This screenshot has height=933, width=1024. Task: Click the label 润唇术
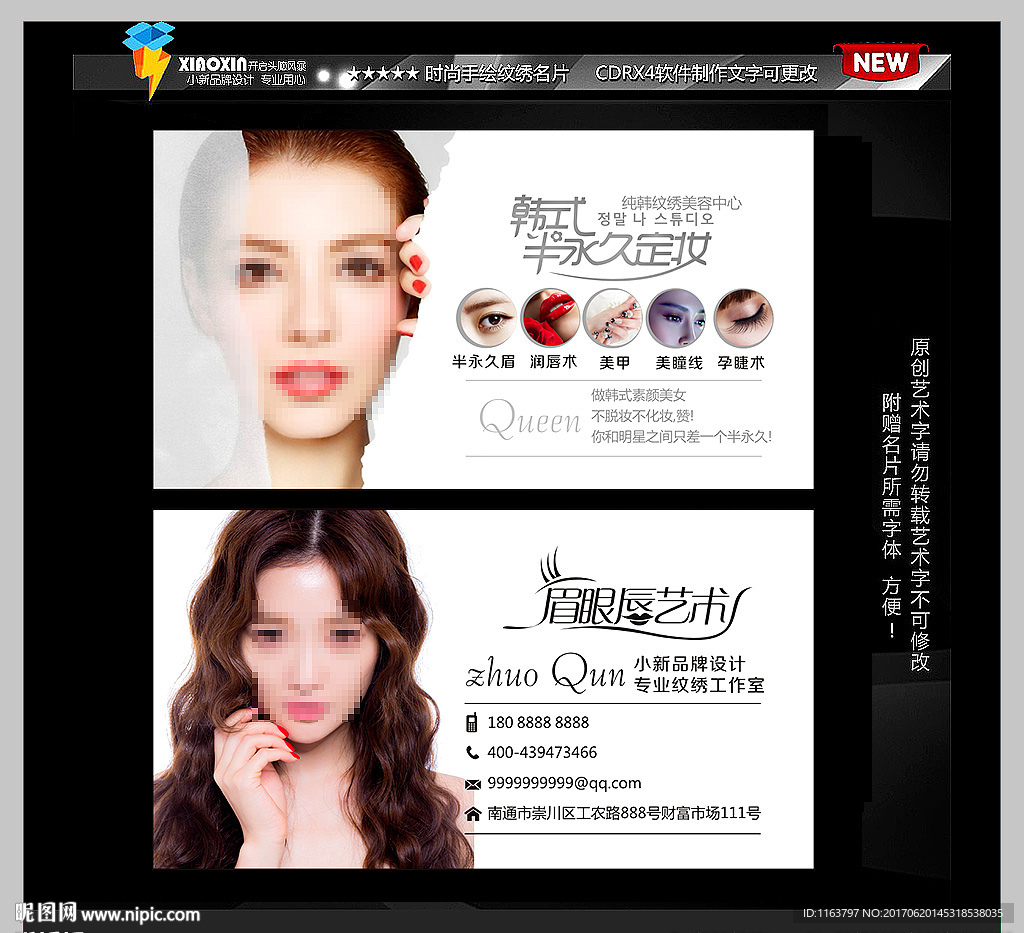point(553,362)
